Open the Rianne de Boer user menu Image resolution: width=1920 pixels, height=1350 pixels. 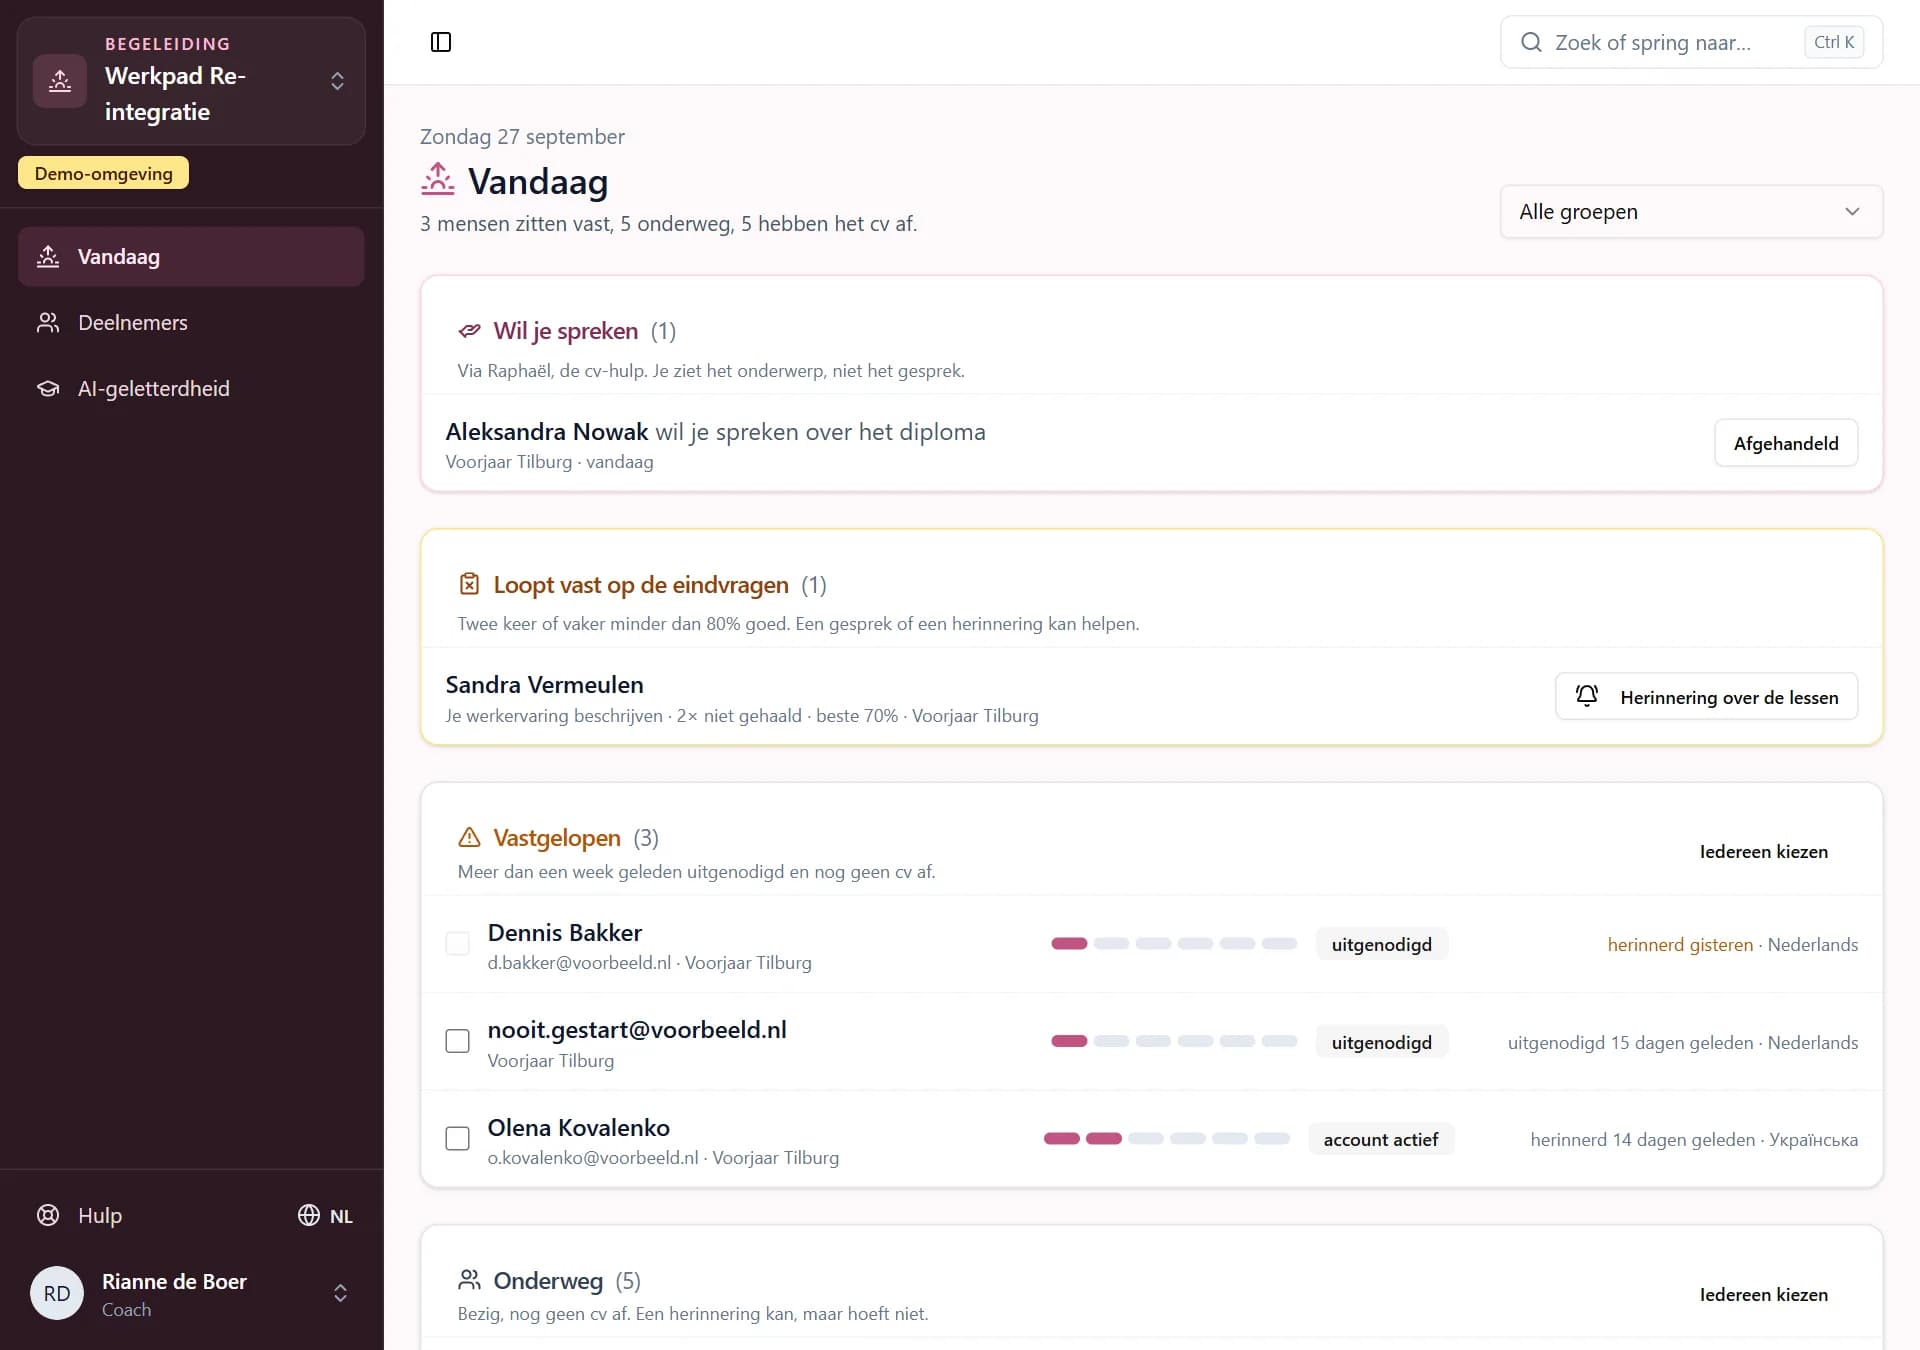click(191, 1293)
